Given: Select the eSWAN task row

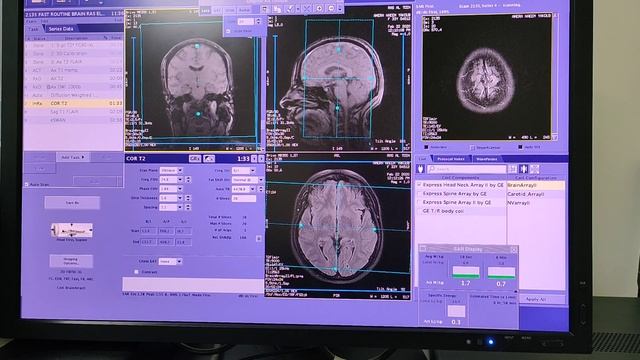Looking at the screenshot, I should (x=73, y=120).
